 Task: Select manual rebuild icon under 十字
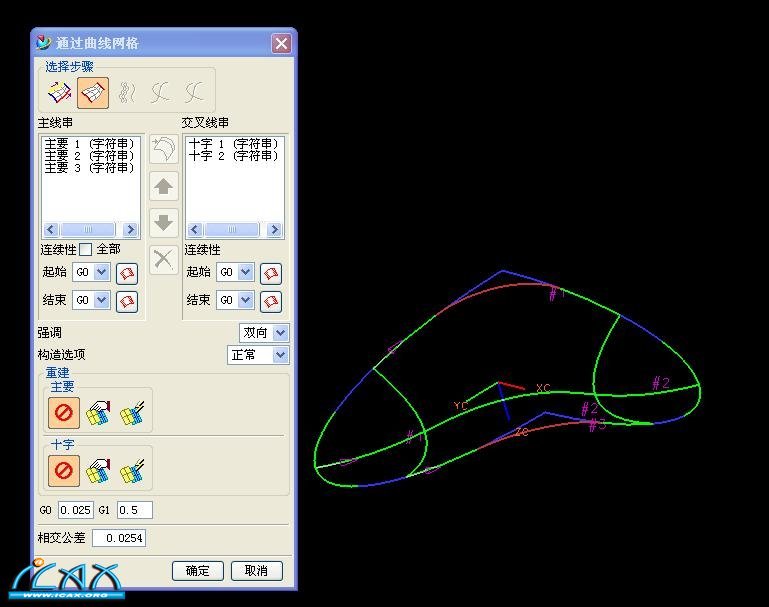98,471
